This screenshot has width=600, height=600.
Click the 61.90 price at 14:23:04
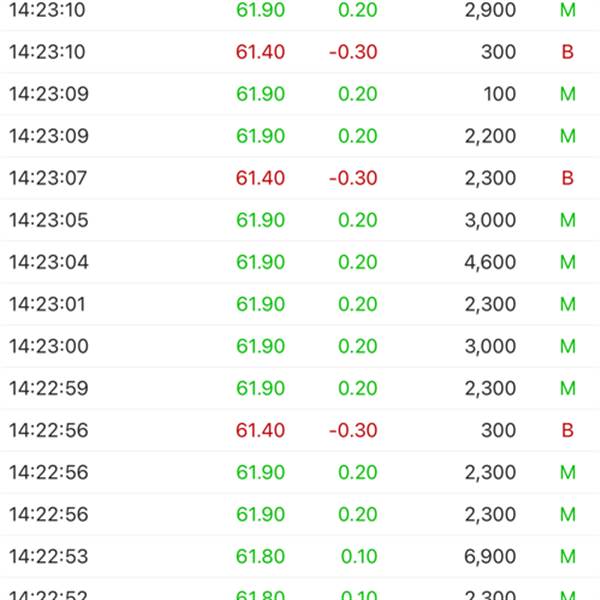tap(261, 262)
